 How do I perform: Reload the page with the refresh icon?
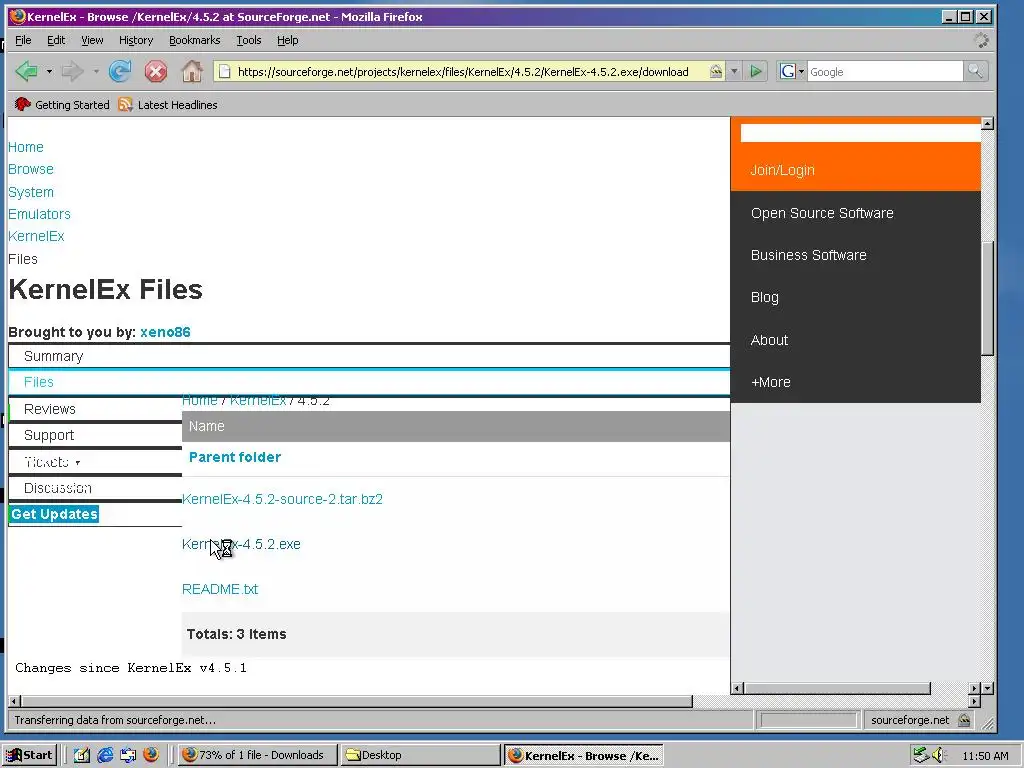[x=120, y=71]
